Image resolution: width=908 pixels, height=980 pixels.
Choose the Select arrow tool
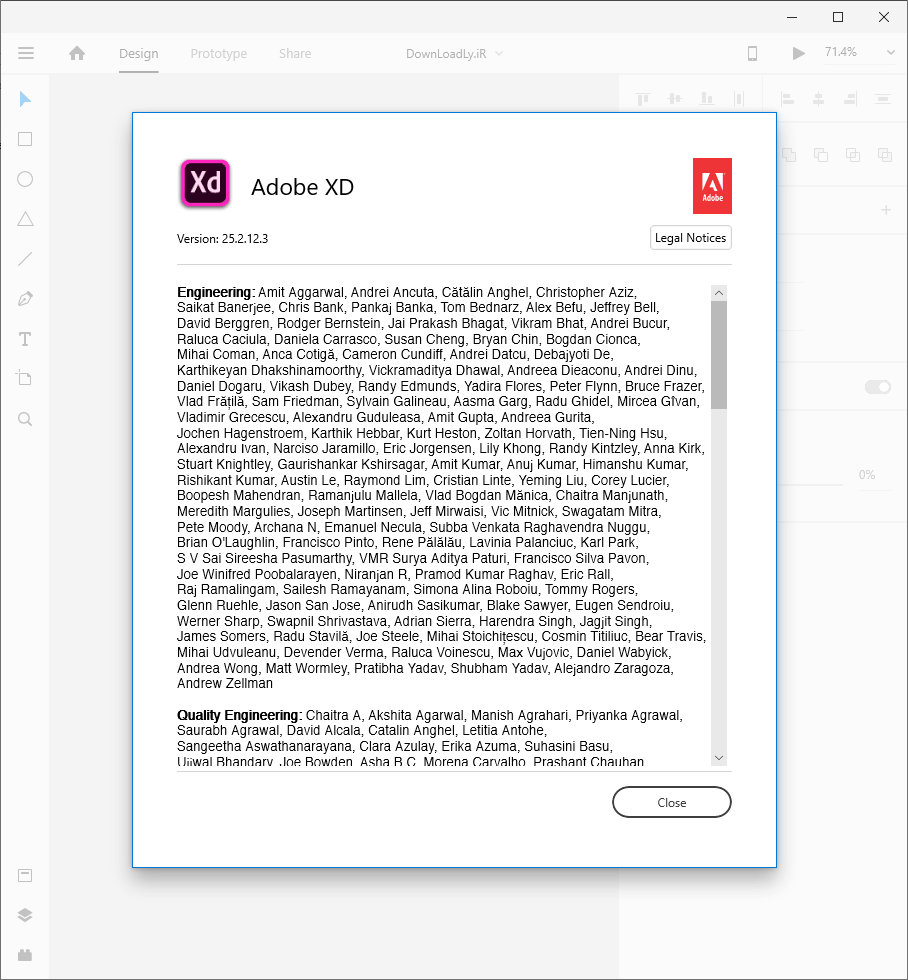(25, 99)
